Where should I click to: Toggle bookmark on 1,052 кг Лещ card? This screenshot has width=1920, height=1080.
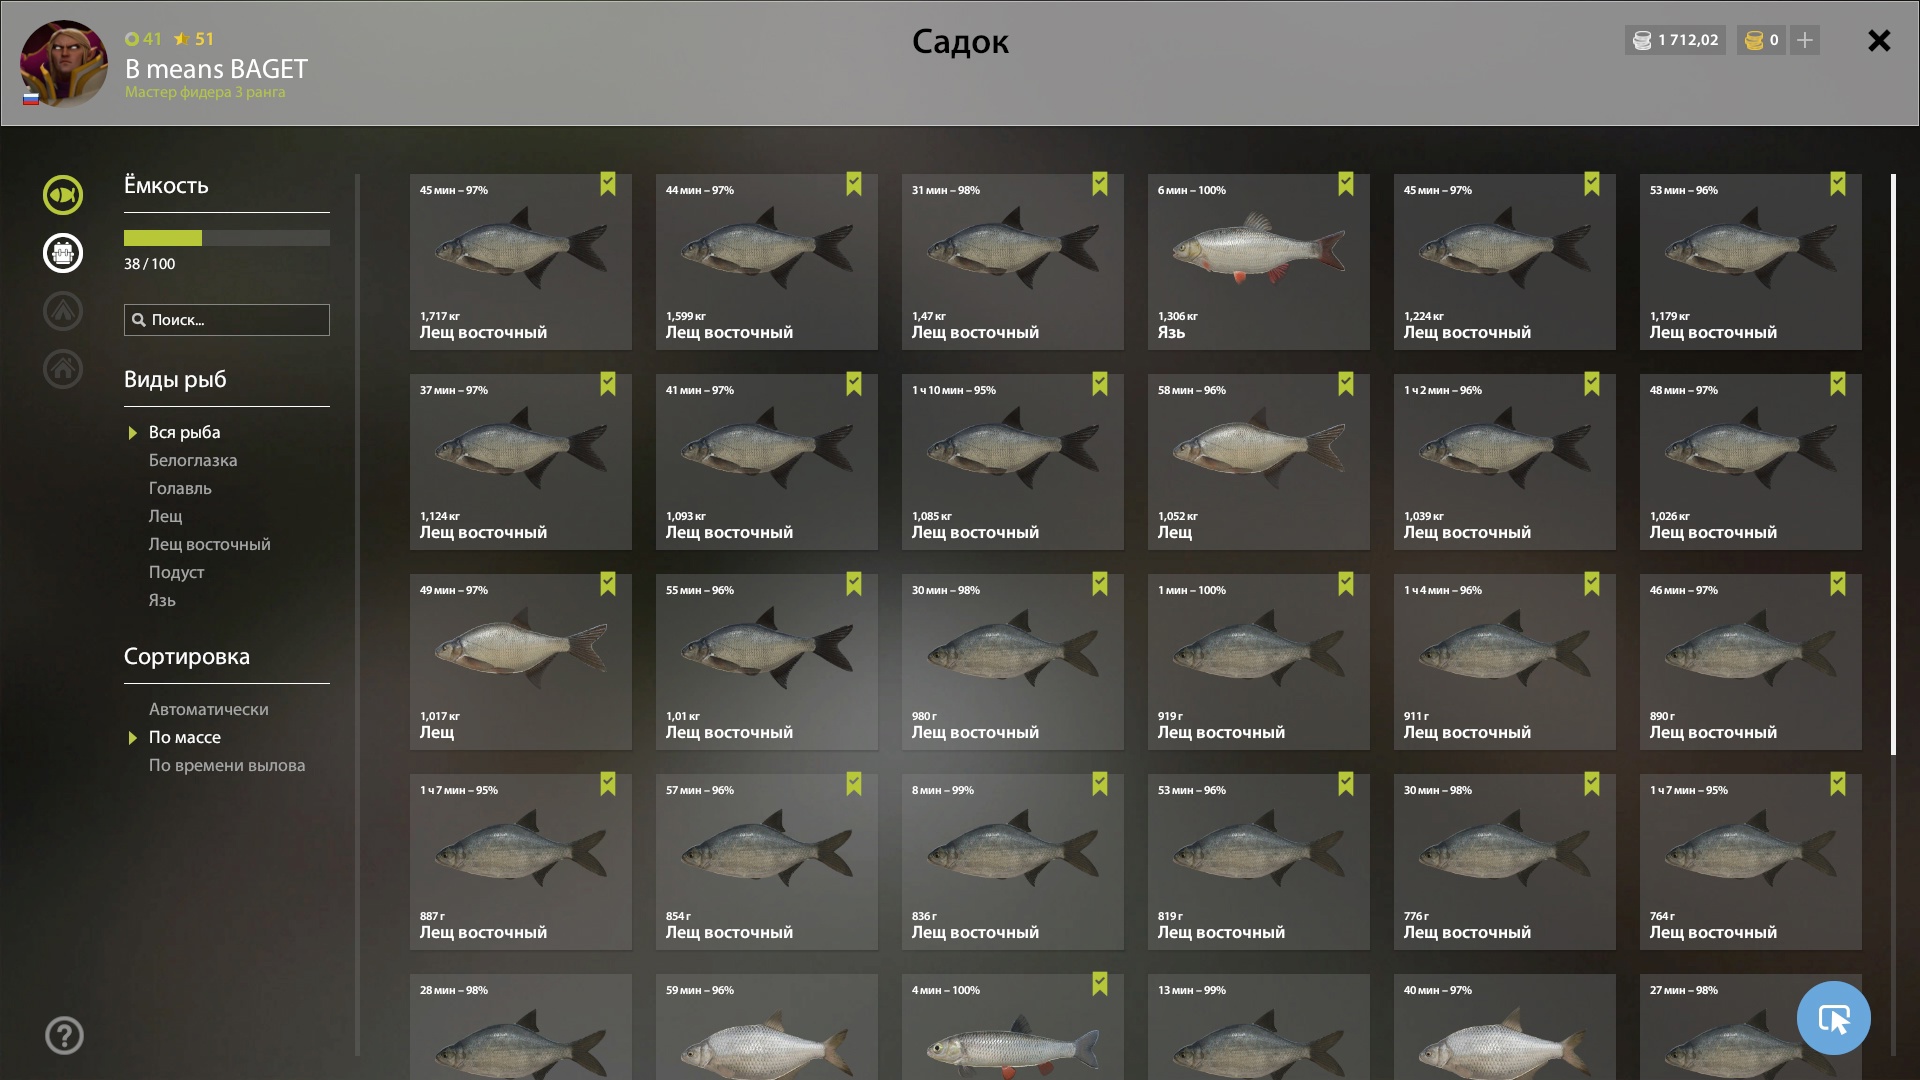(1346, 384)
